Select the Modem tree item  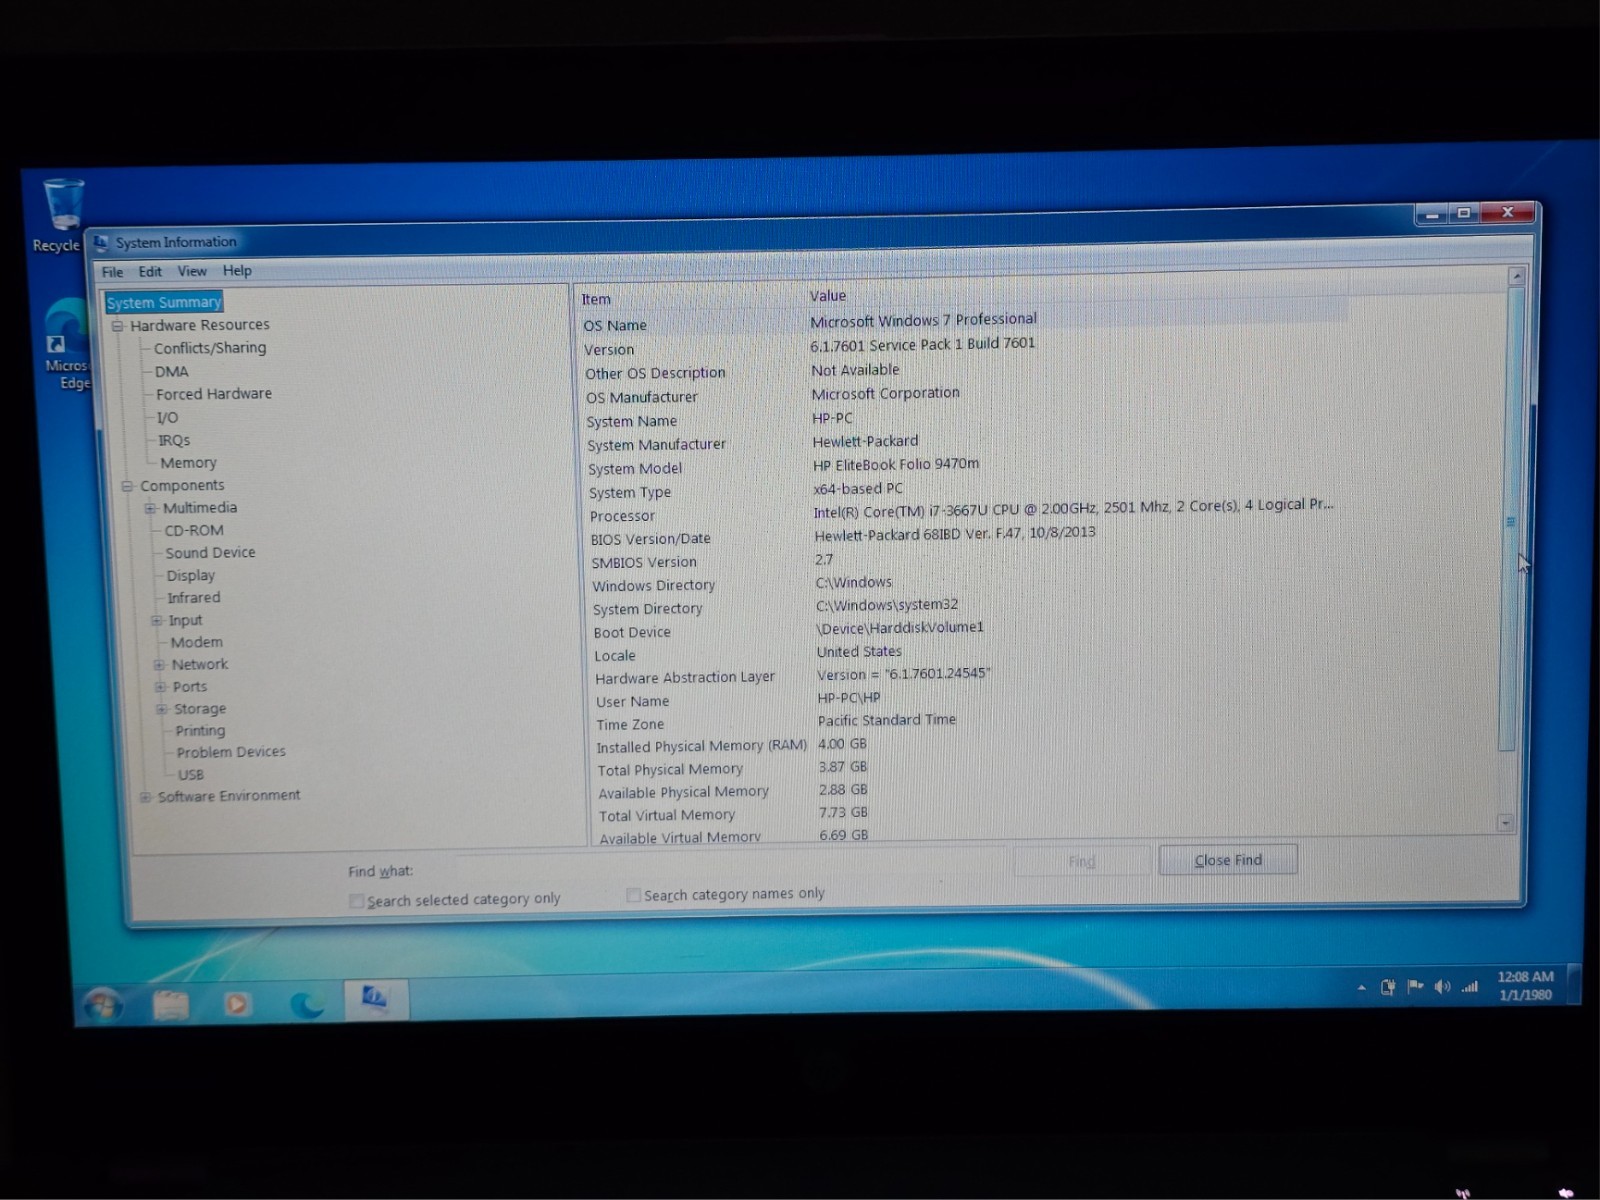click(197, 642)
